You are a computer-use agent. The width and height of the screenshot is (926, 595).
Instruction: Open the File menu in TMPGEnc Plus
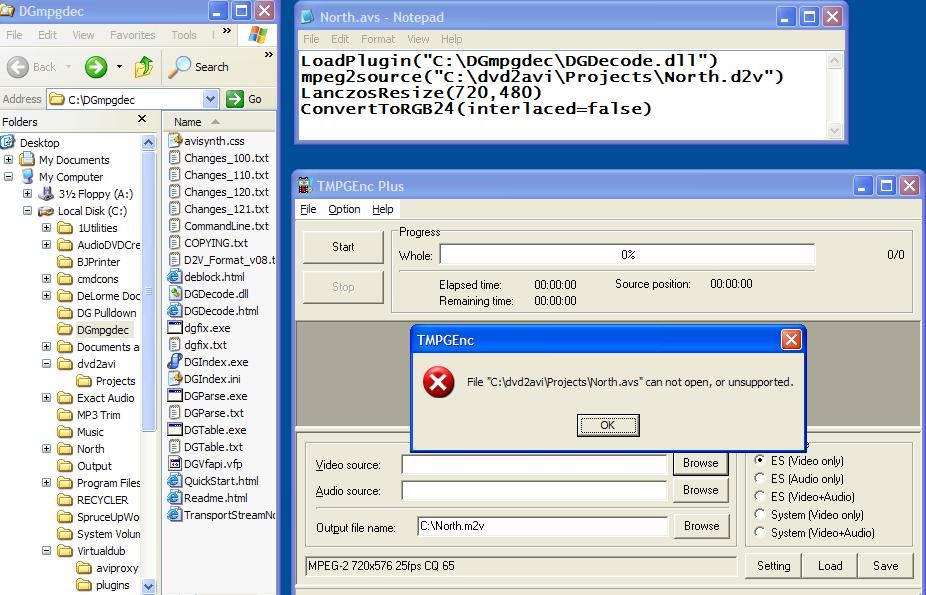click(x=308, y=209)
